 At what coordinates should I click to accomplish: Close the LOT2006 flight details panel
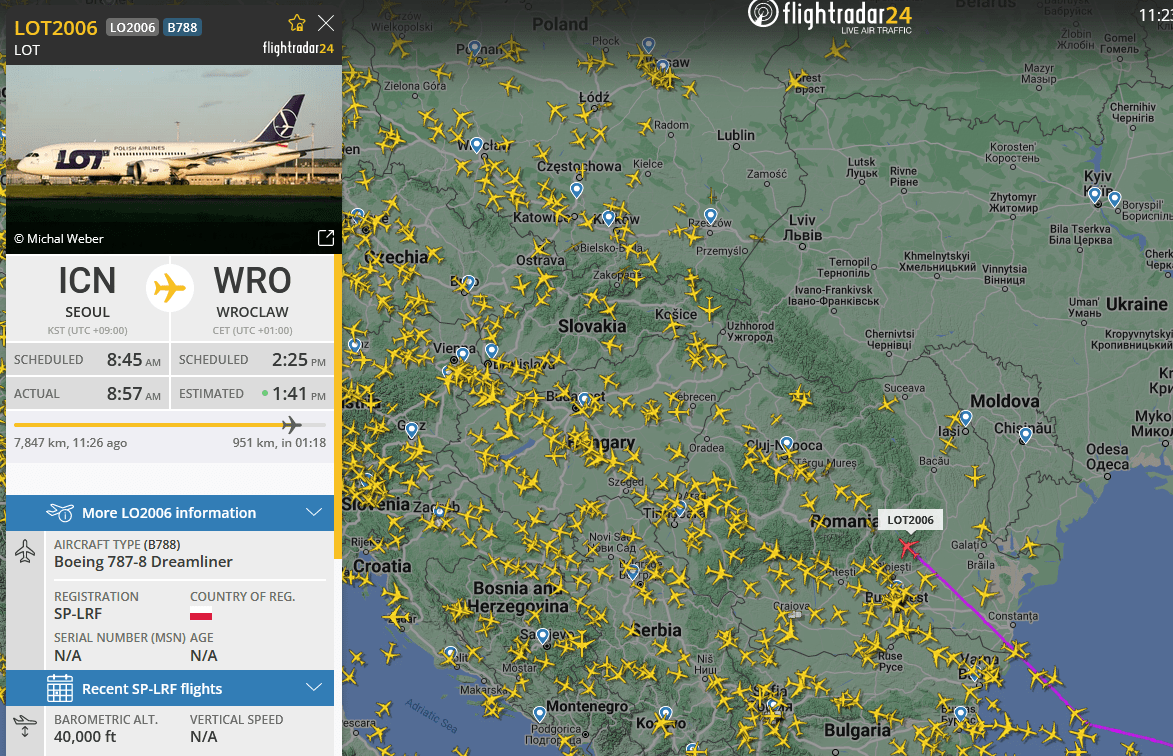tap(325, 23)
